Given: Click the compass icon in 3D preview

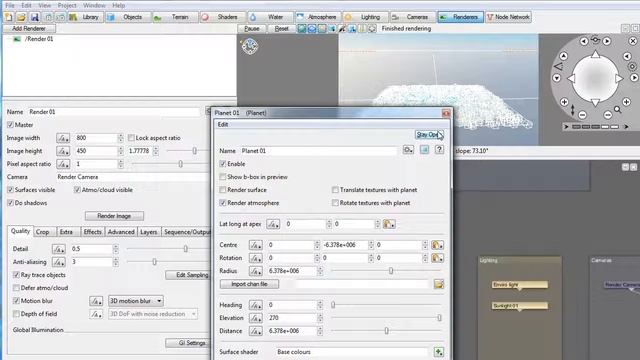Looking at the screenshot, I should click(x=249, y=46).
